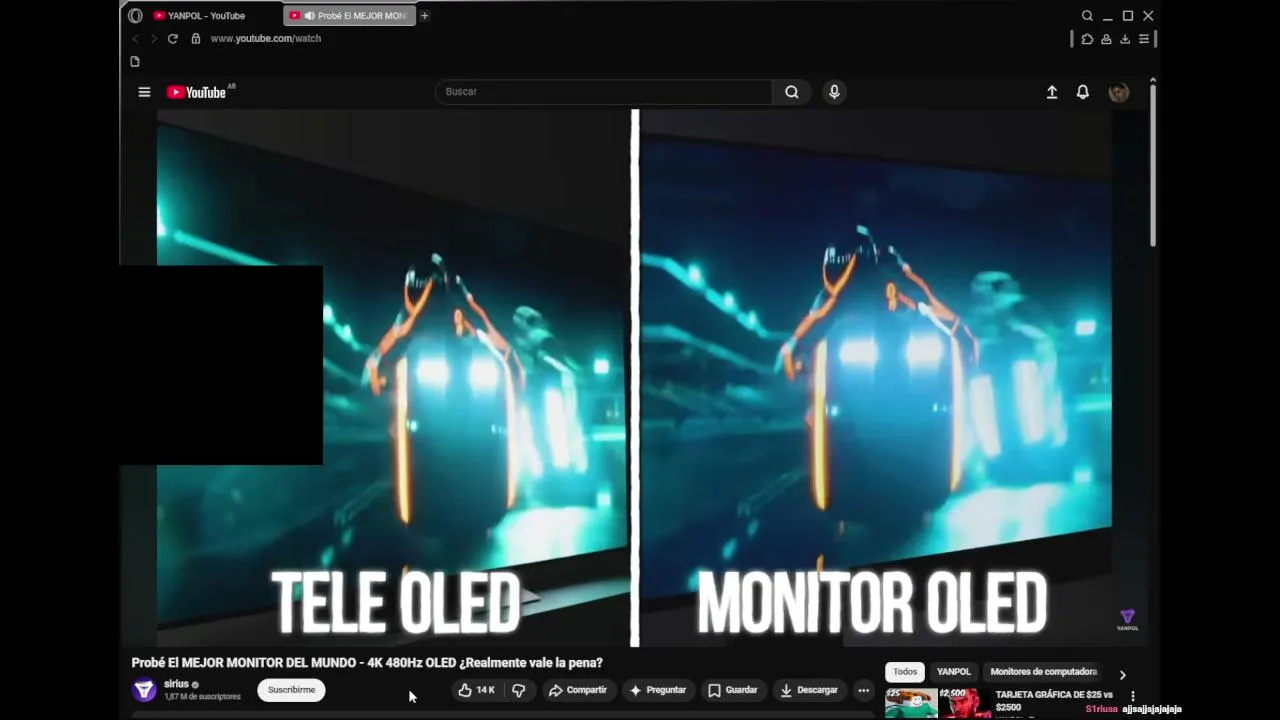This screenshot has width=1280, height=720.
Task: Submit search with the magnifier button
Action: pyautogui.click(x=791, y=92)
